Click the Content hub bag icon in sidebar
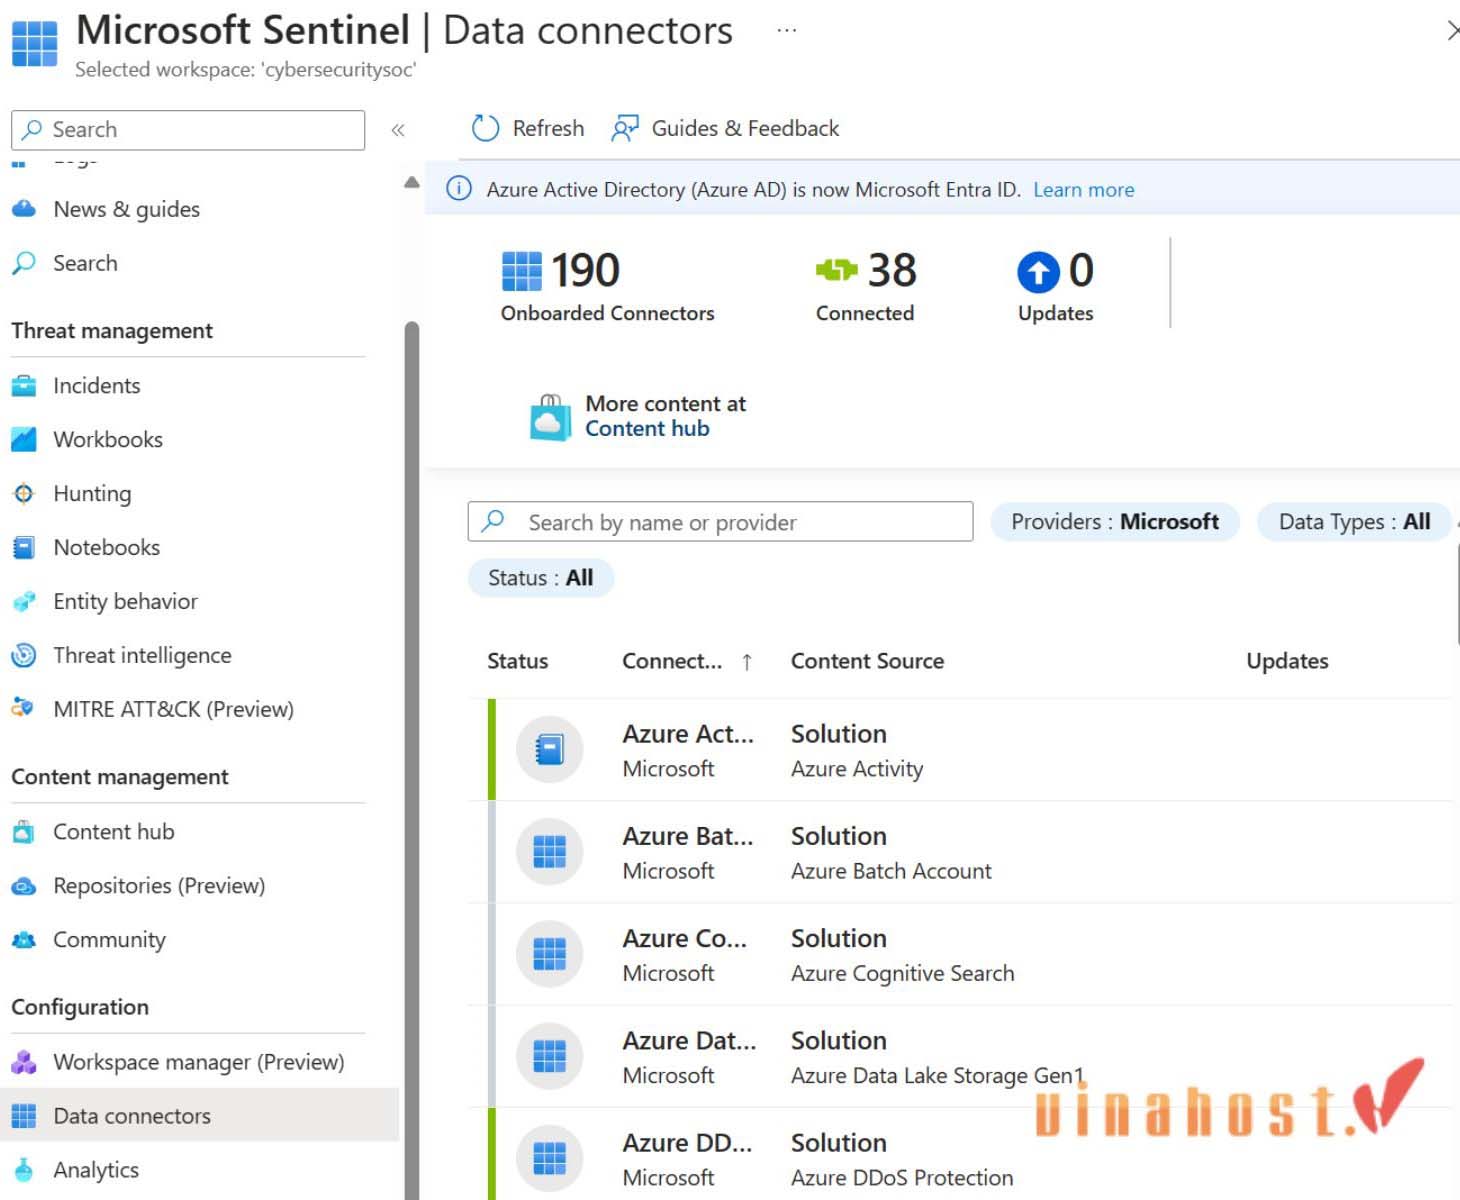 (24, 832)
